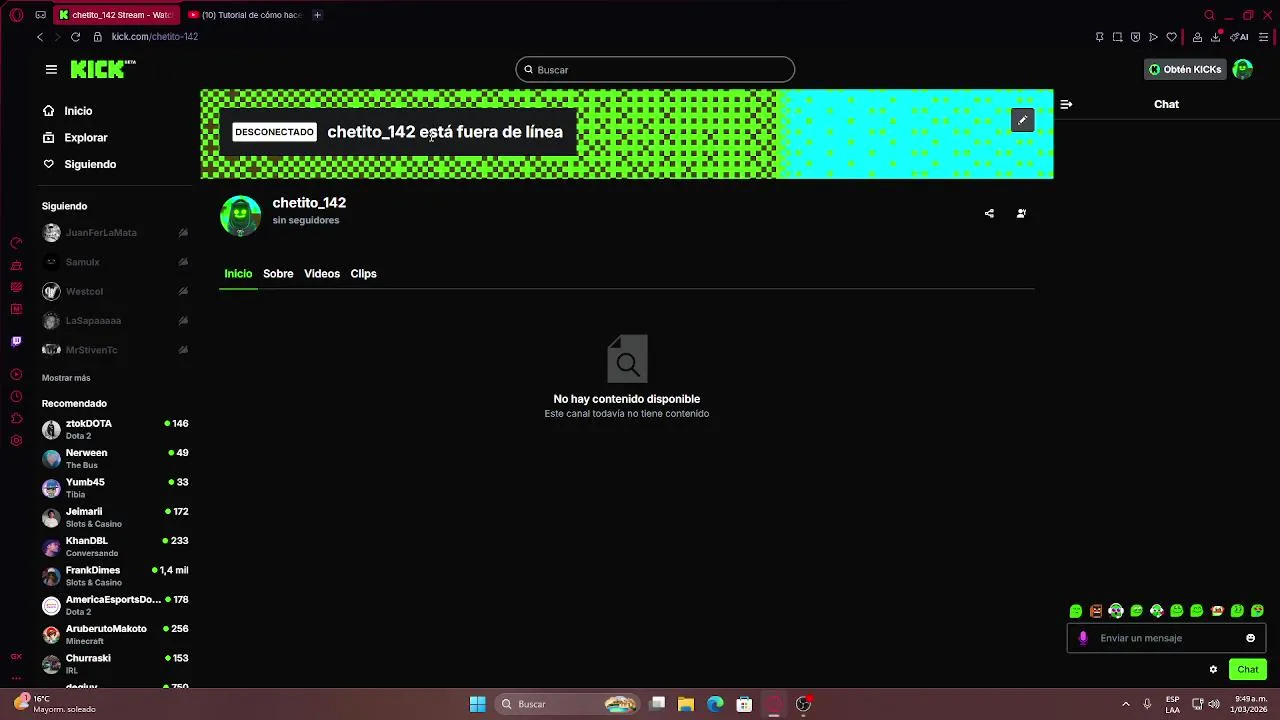Open File Explorer from taskbar
The image size is (1280, 720).
(686, 704)
